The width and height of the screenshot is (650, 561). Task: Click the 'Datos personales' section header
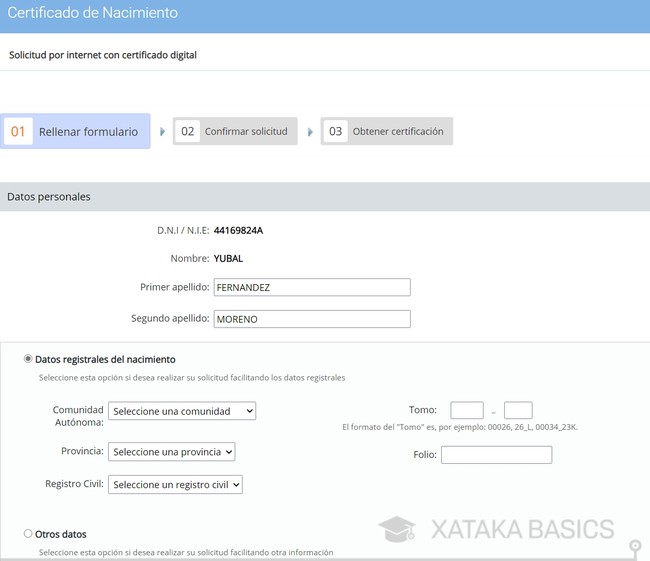(x=325, y=197)
